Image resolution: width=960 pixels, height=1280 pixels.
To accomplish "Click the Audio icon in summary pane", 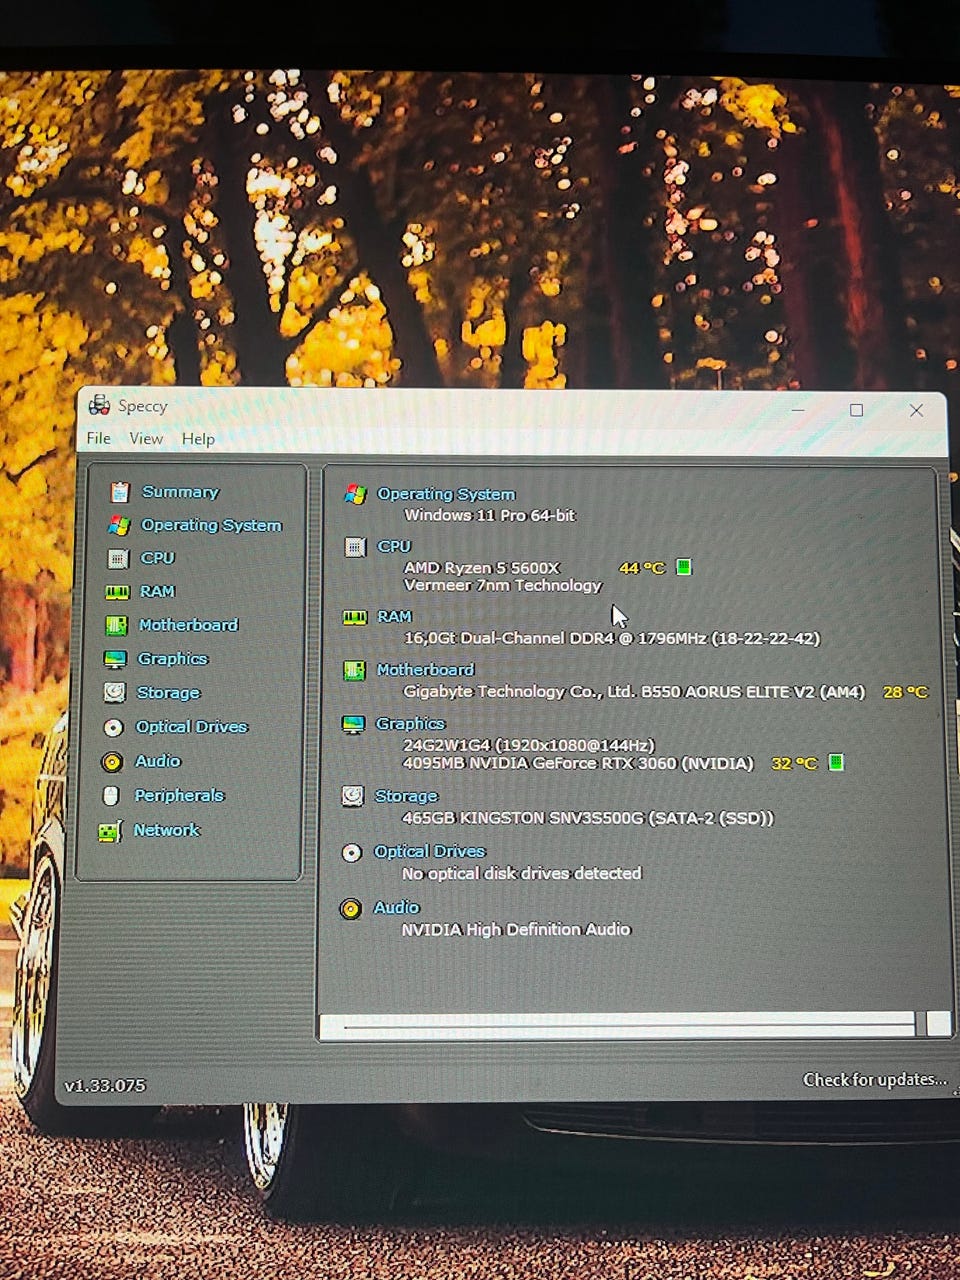I will pos(350,909).
